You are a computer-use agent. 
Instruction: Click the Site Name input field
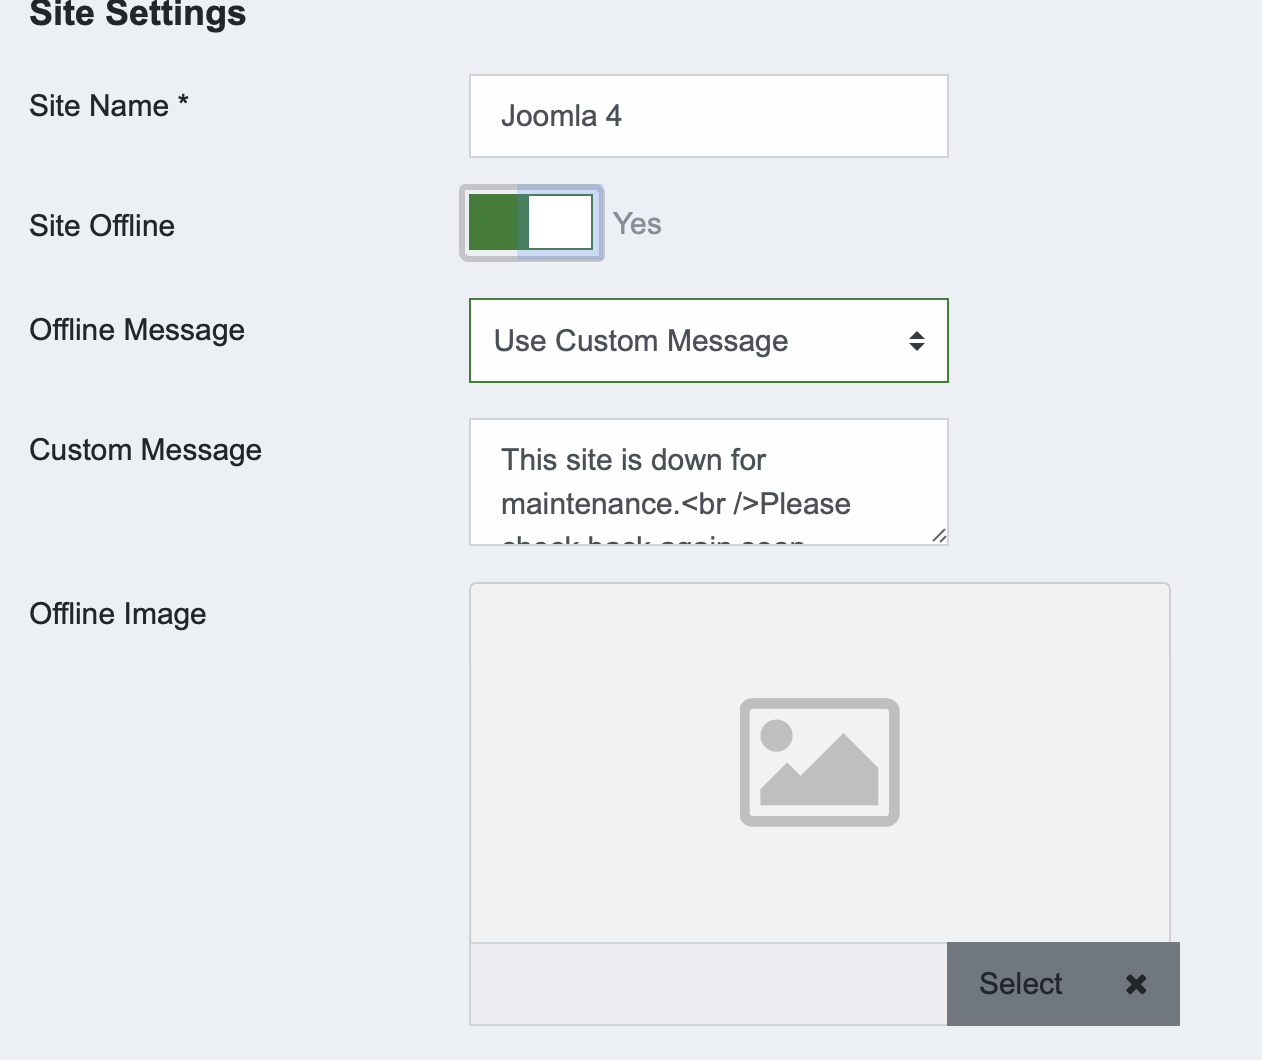[x=708, y=116]
